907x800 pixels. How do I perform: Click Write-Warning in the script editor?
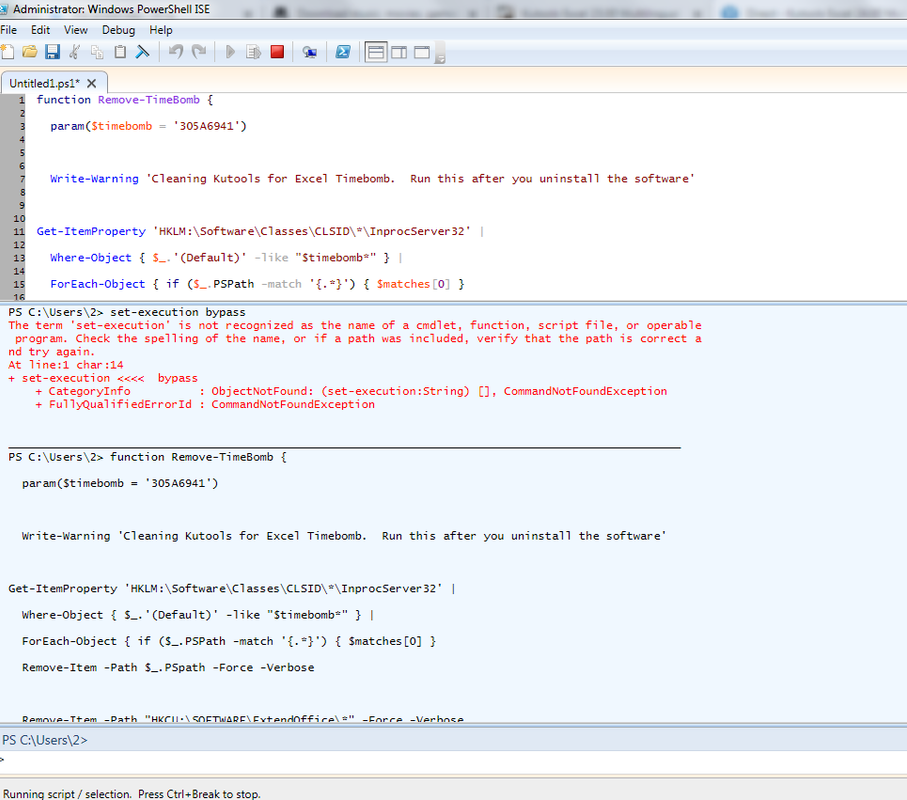[x=94, y=179]
